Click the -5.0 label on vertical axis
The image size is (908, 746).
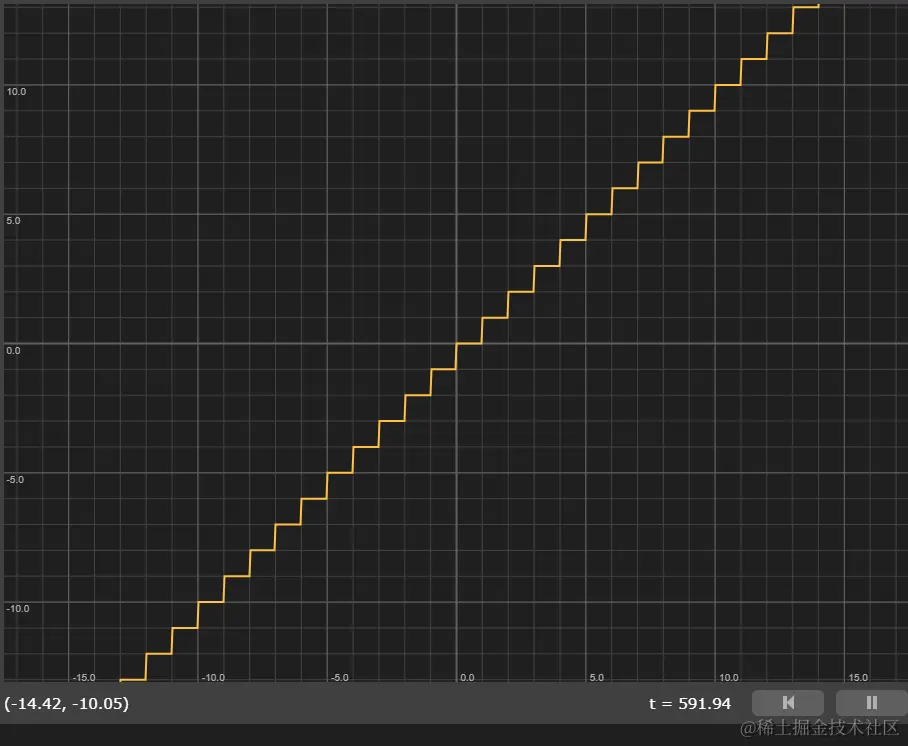pos(15,480)
